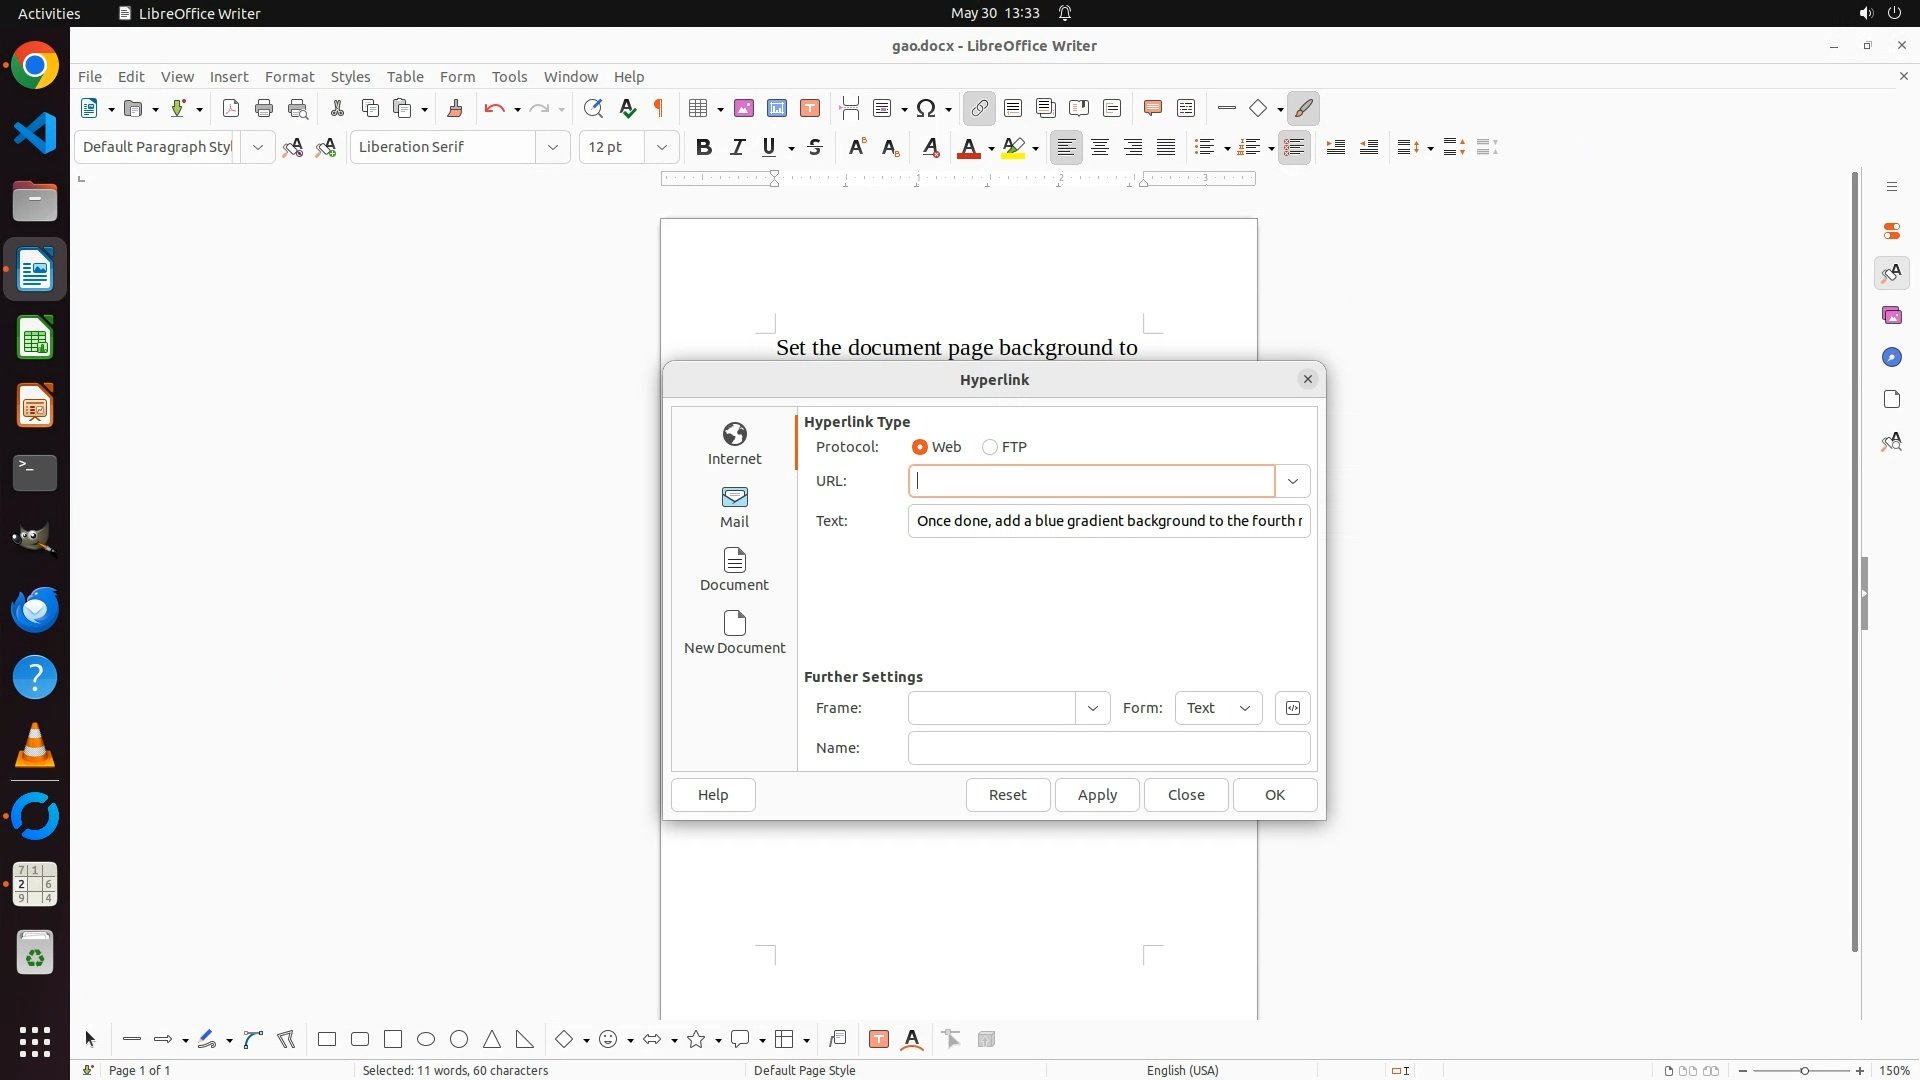Open the Form type dropdown showing Text
Image resolution: width=1920 pixels, height=1080 pixels.
coord(1218,708)
